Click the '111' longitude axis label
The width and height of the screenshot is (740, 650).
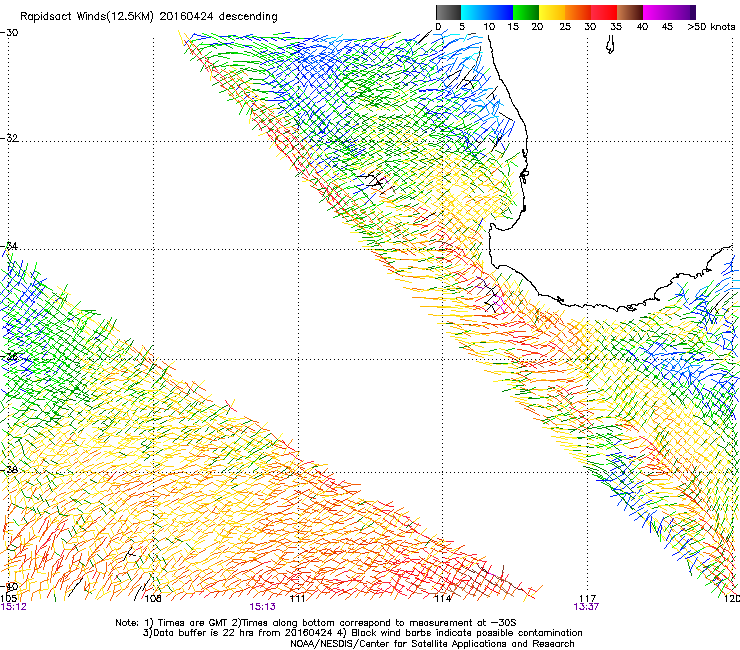tap(297, 599)
